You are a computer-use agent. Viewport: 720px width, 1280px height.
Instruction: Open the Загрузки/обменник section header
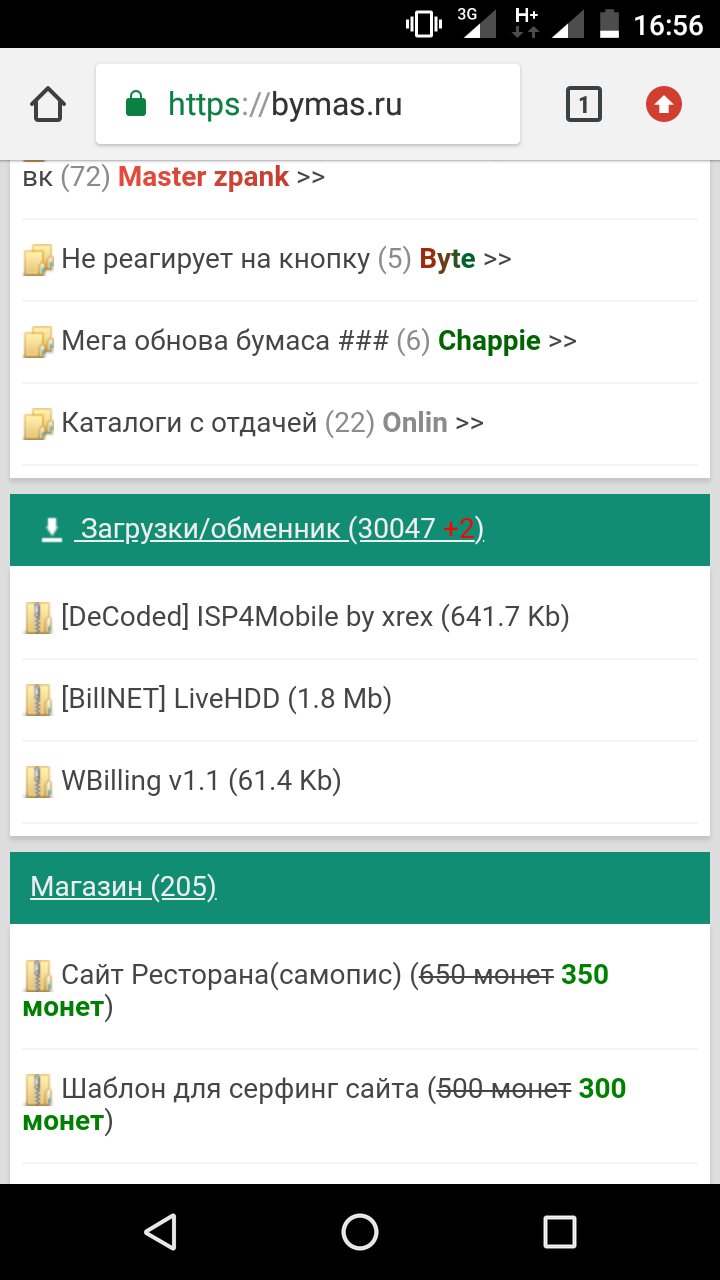tap(280, 529)
